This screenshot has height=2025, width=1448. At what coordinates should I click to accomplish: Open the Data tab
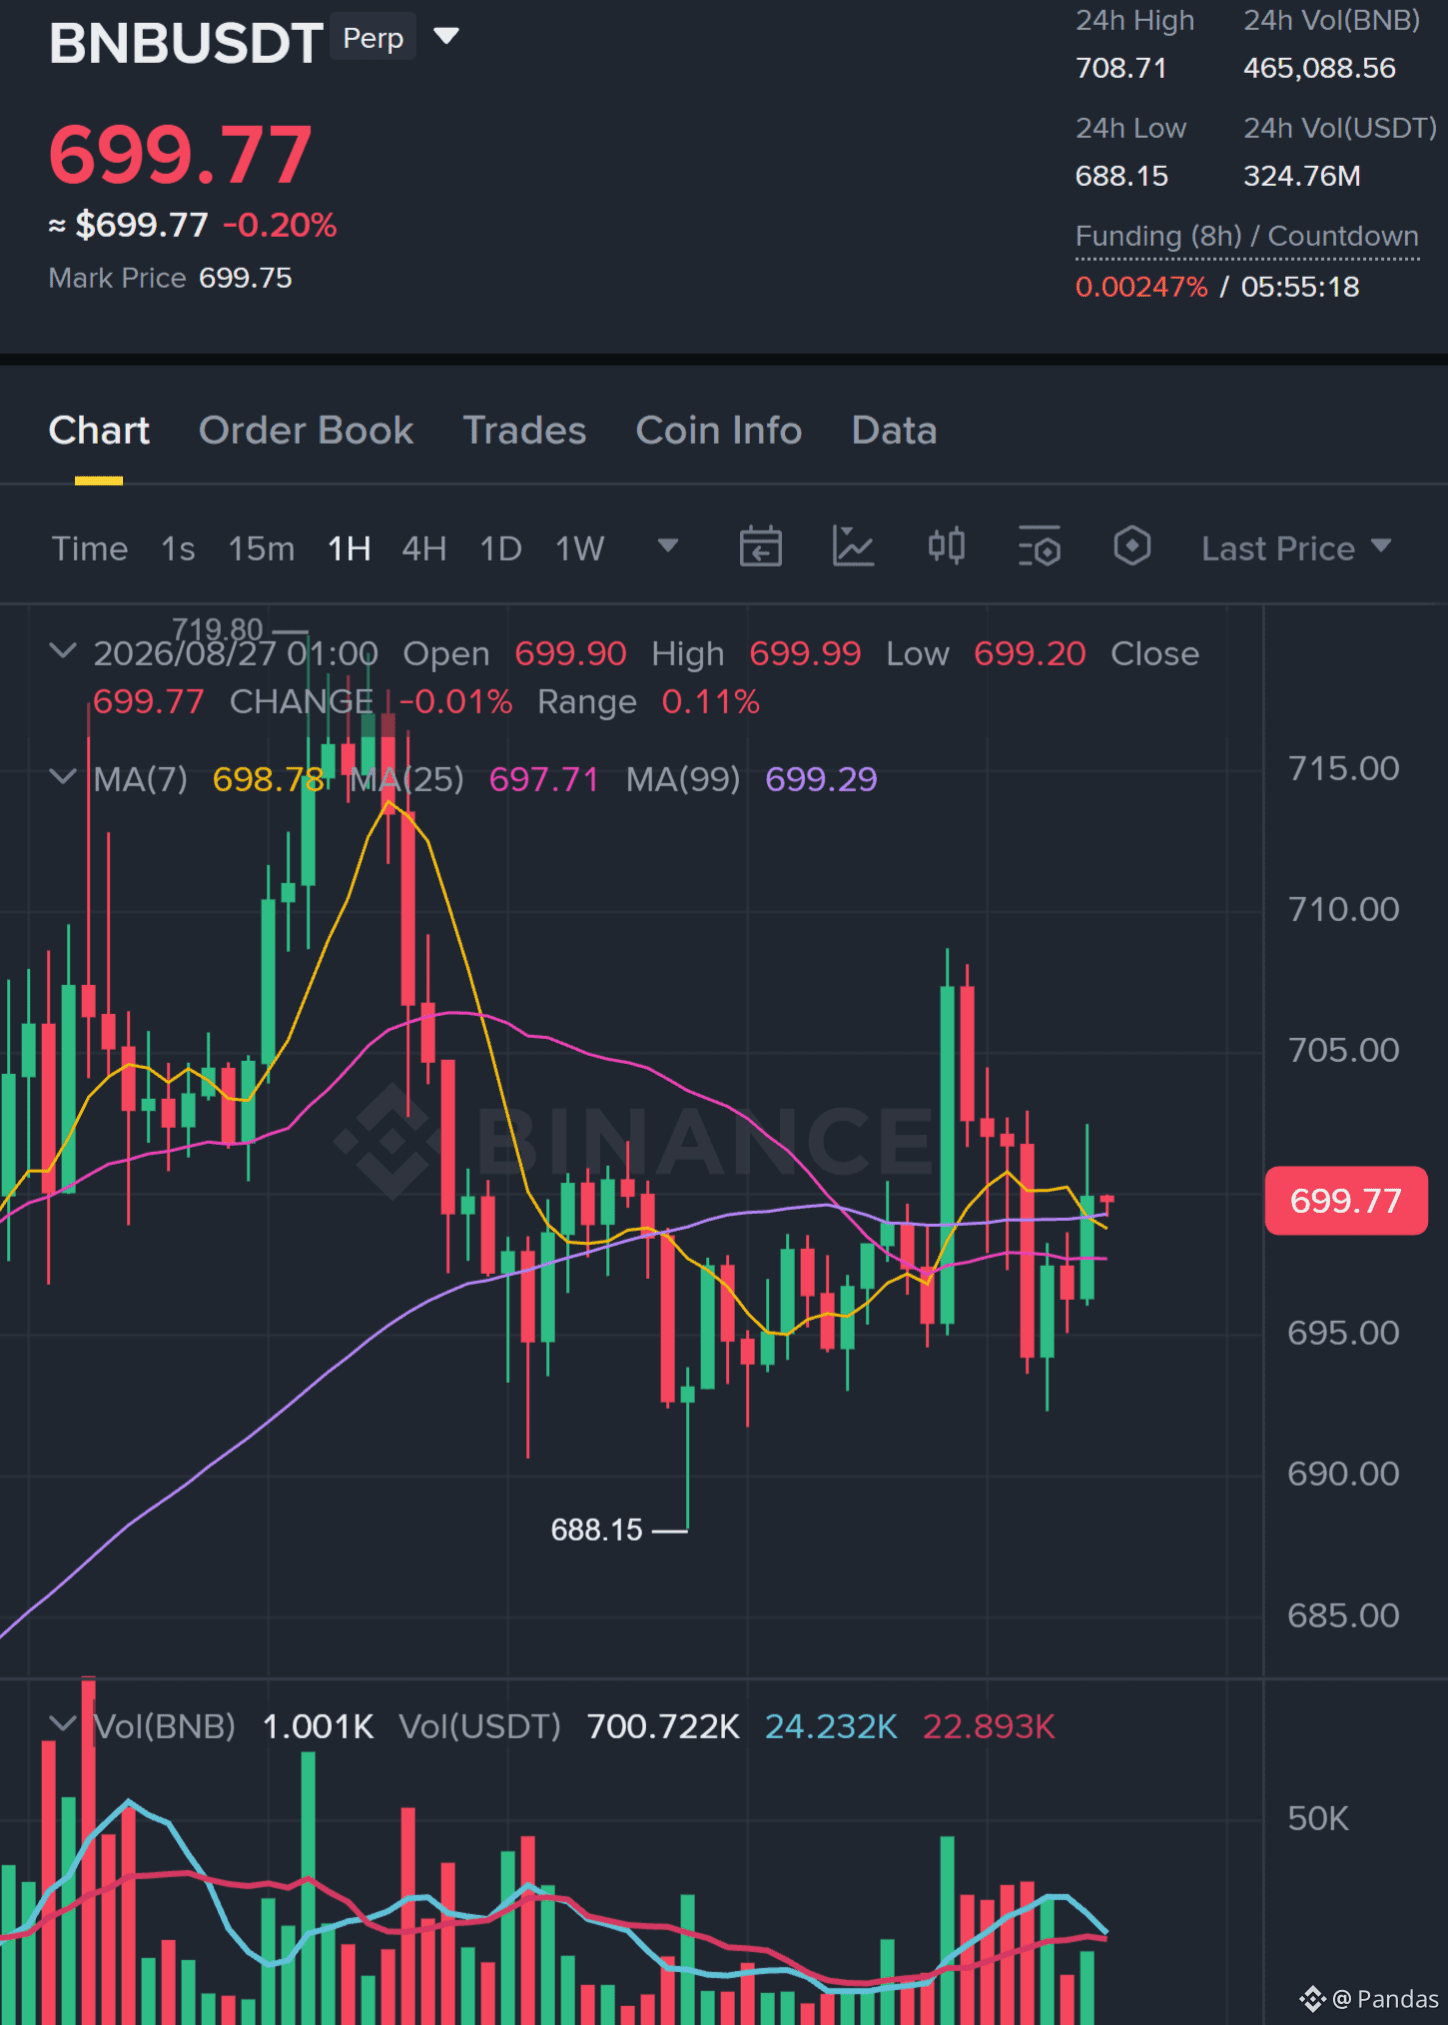(x=894, y=430)
